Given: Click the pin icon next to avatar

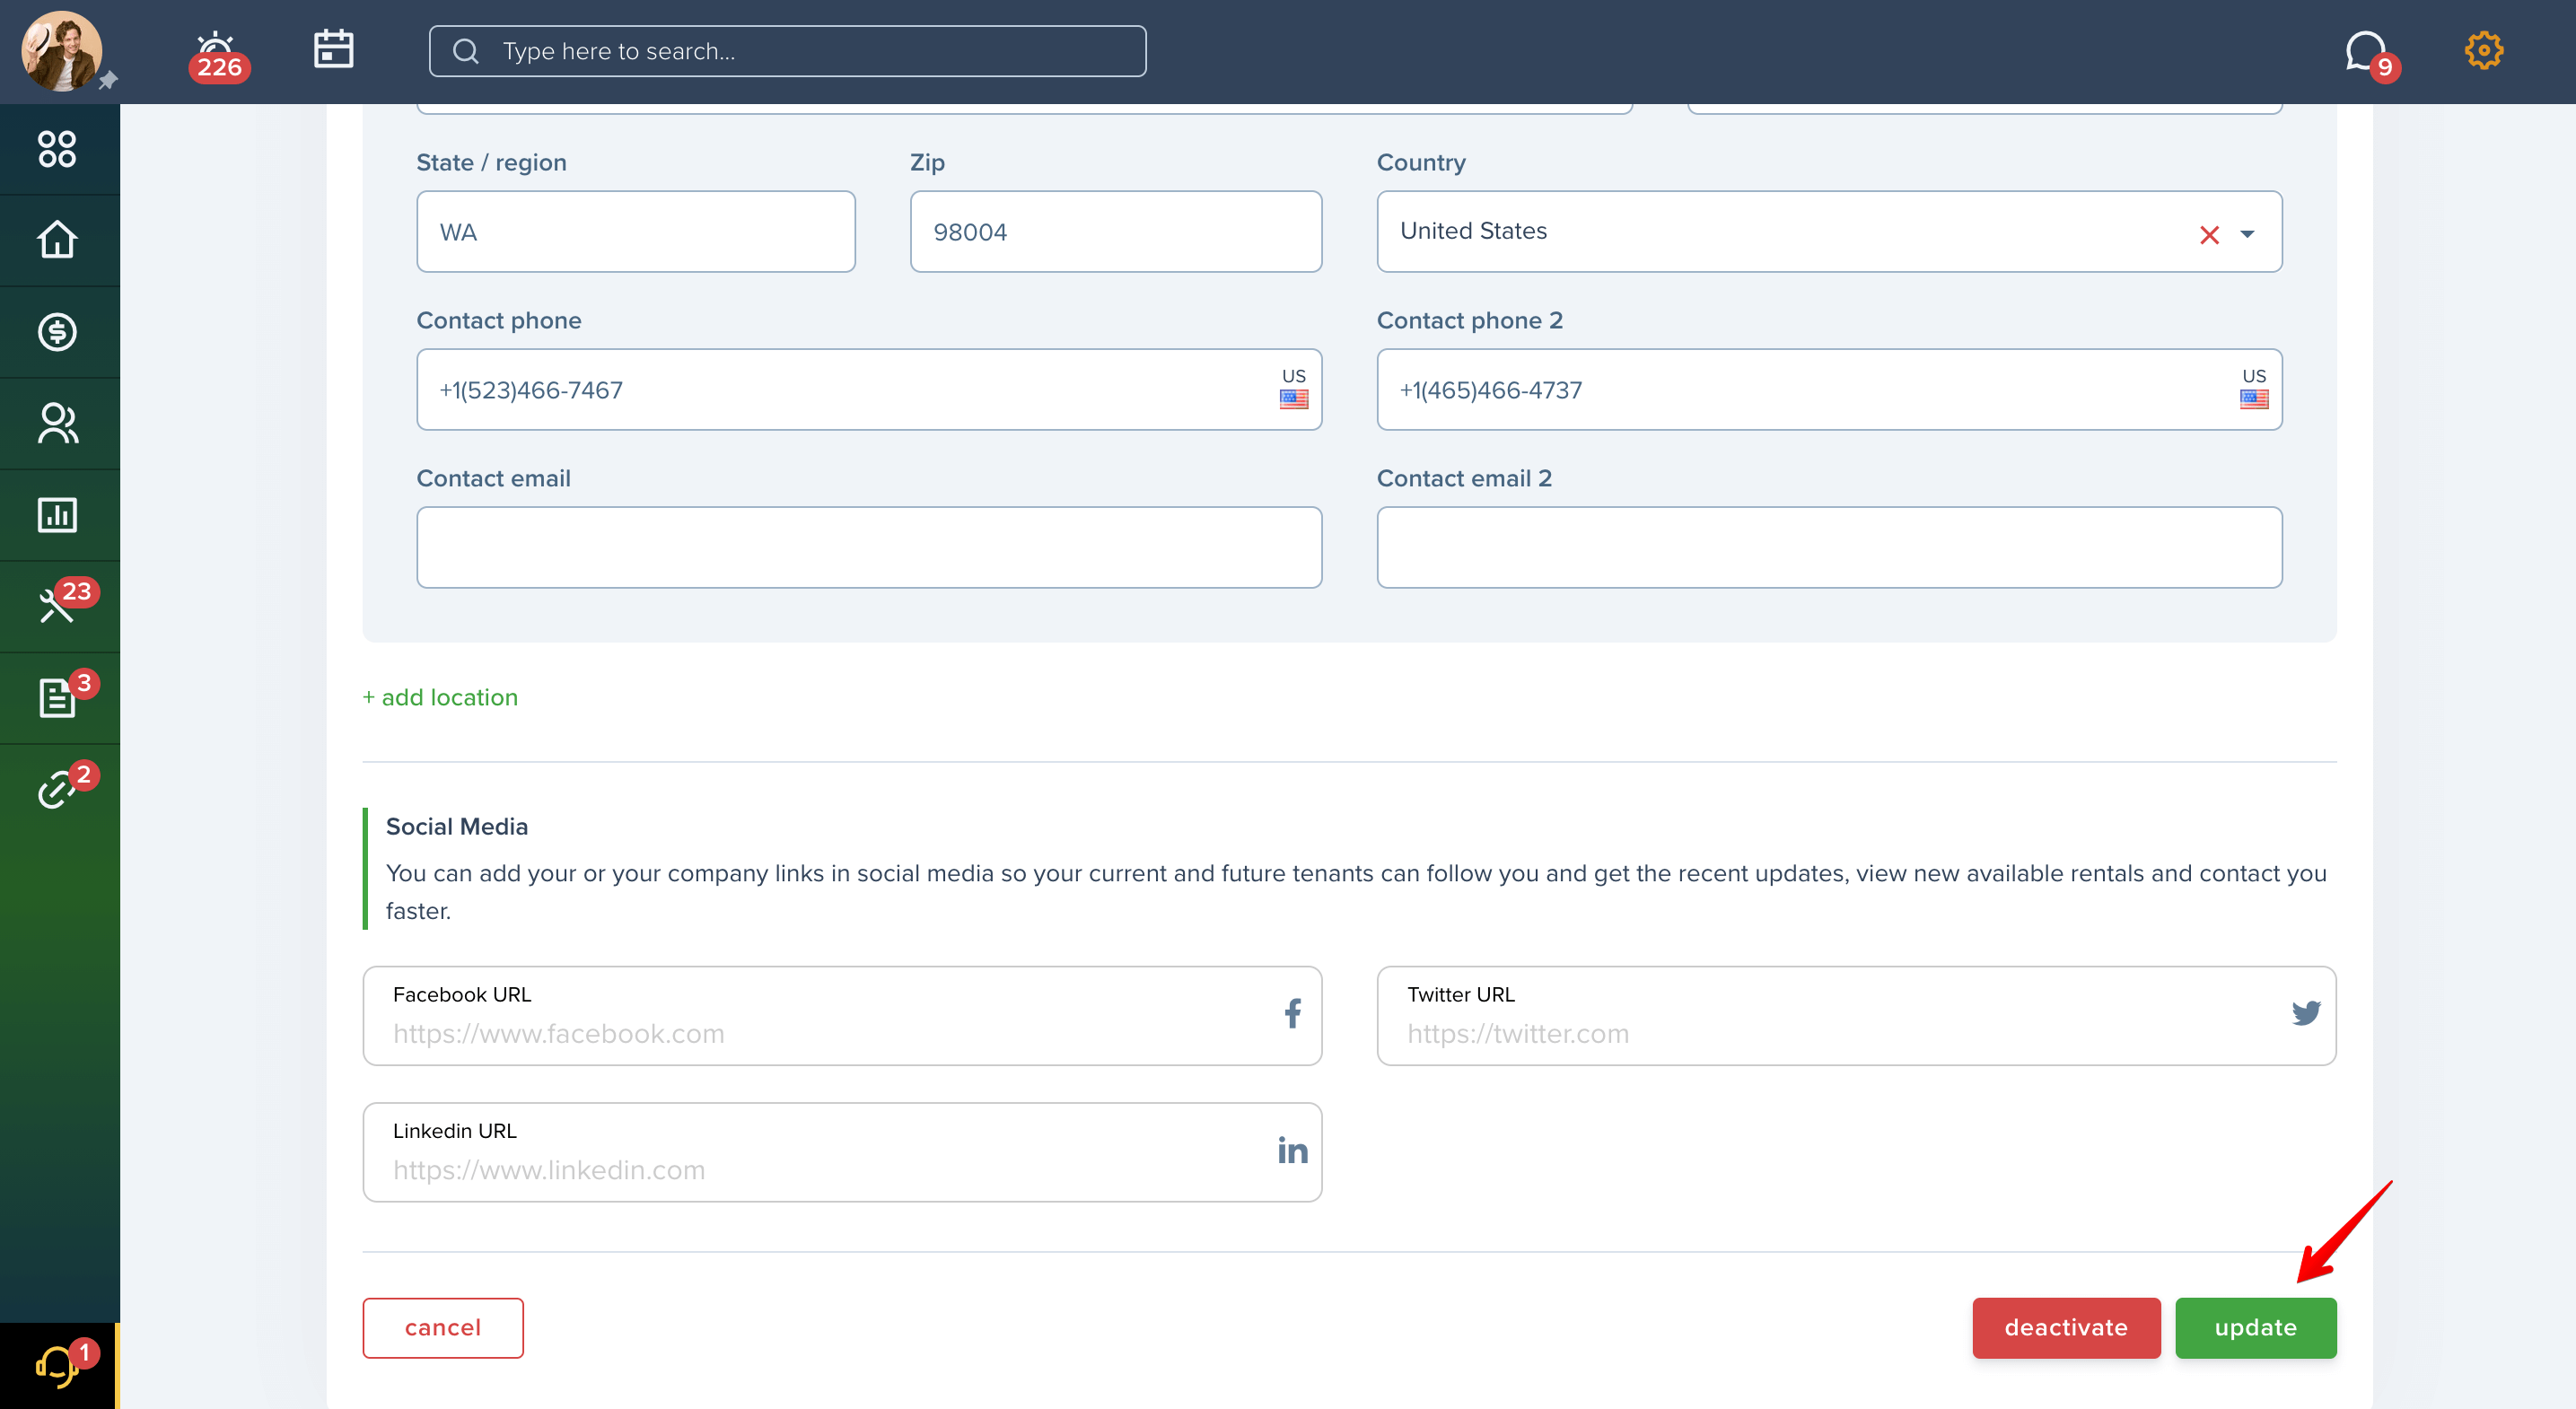Looking at the screenshot, I should pyautogui.click(x=108, y=80).
